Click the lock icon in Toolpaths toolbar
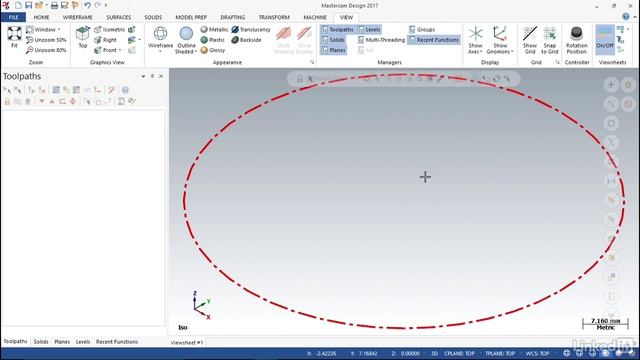This screenshot has width=640, height=360. click(7, 101)
